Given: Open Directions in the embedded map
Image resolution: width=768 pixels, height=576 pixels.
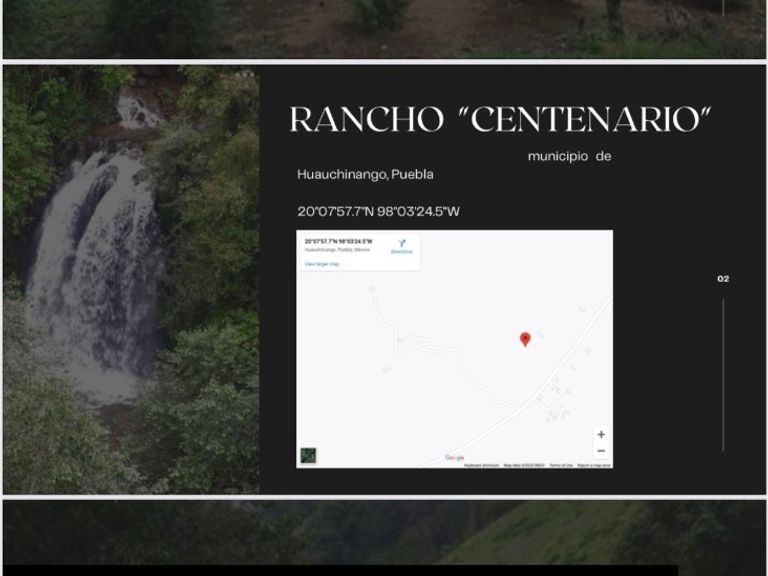Looking at the screenshot, I should 402,246.
